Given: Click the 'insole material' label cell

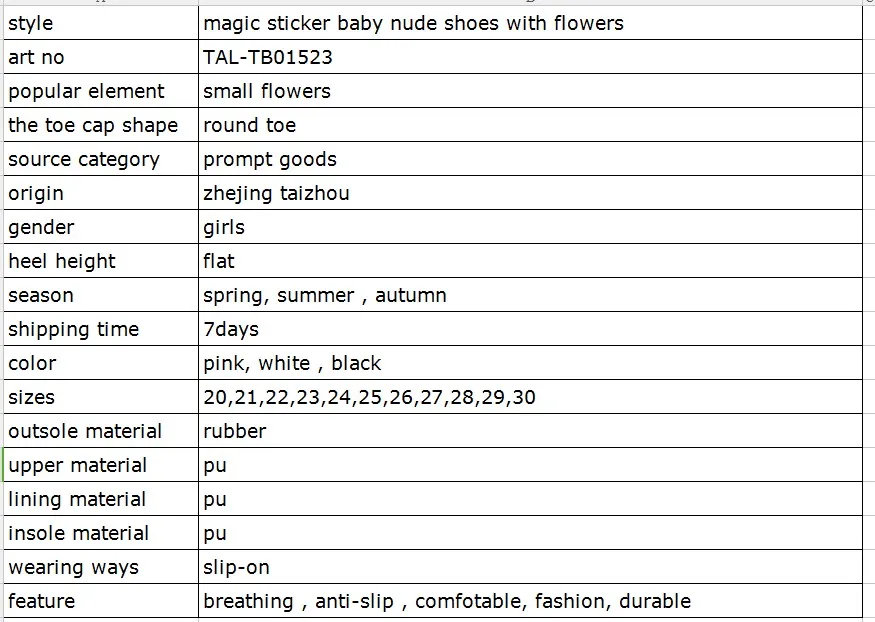Looking at the screenshot, I should (x=100, y=533).
